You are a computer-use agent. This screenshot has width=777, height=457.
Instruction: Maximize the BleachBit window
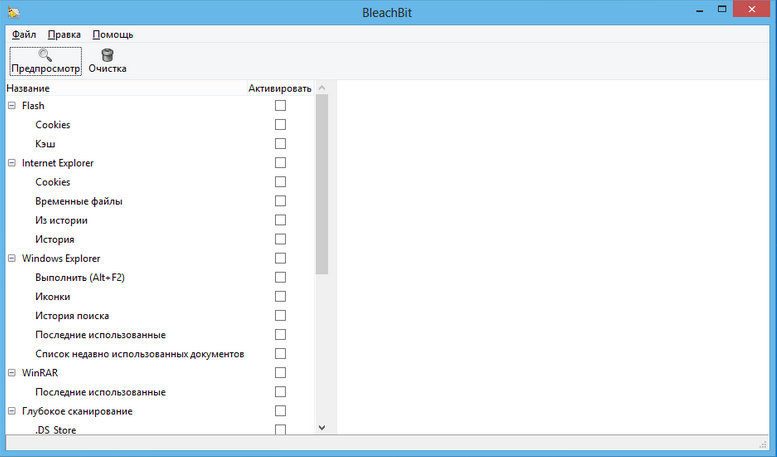(722, 9)
